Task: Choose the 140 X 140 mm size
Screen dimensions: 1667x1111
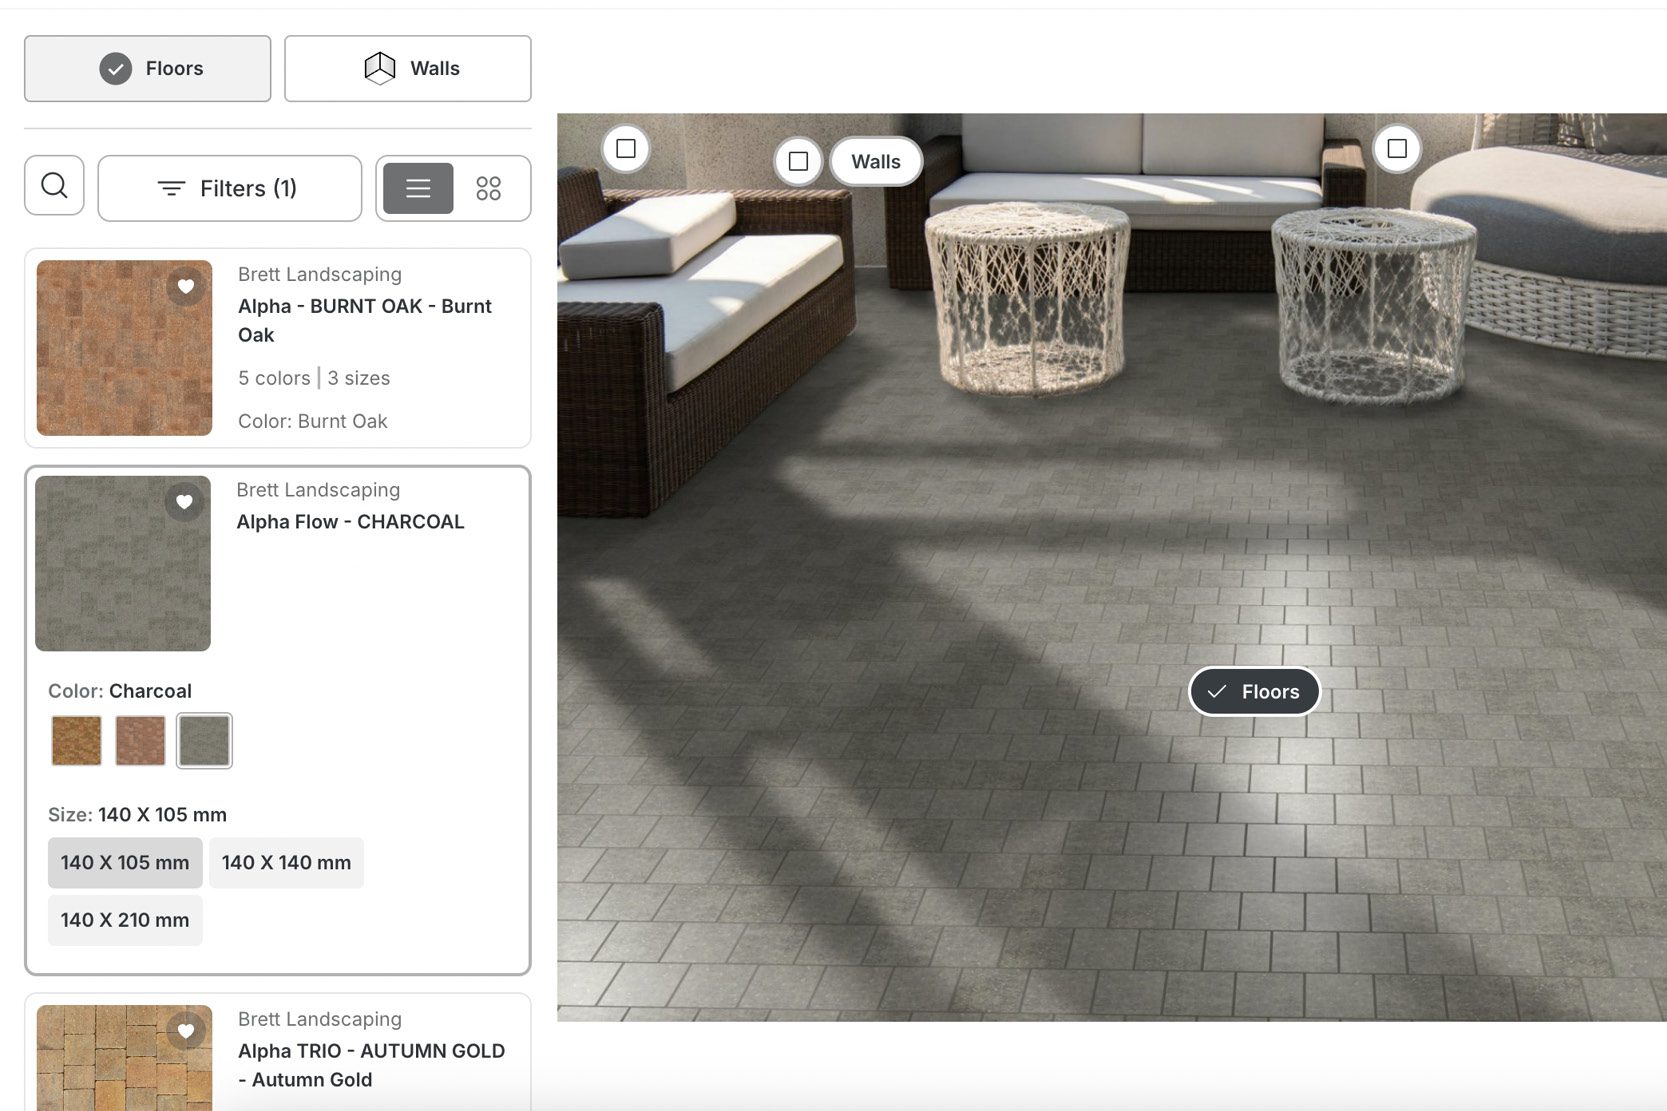Action: (x=286, y=863)
